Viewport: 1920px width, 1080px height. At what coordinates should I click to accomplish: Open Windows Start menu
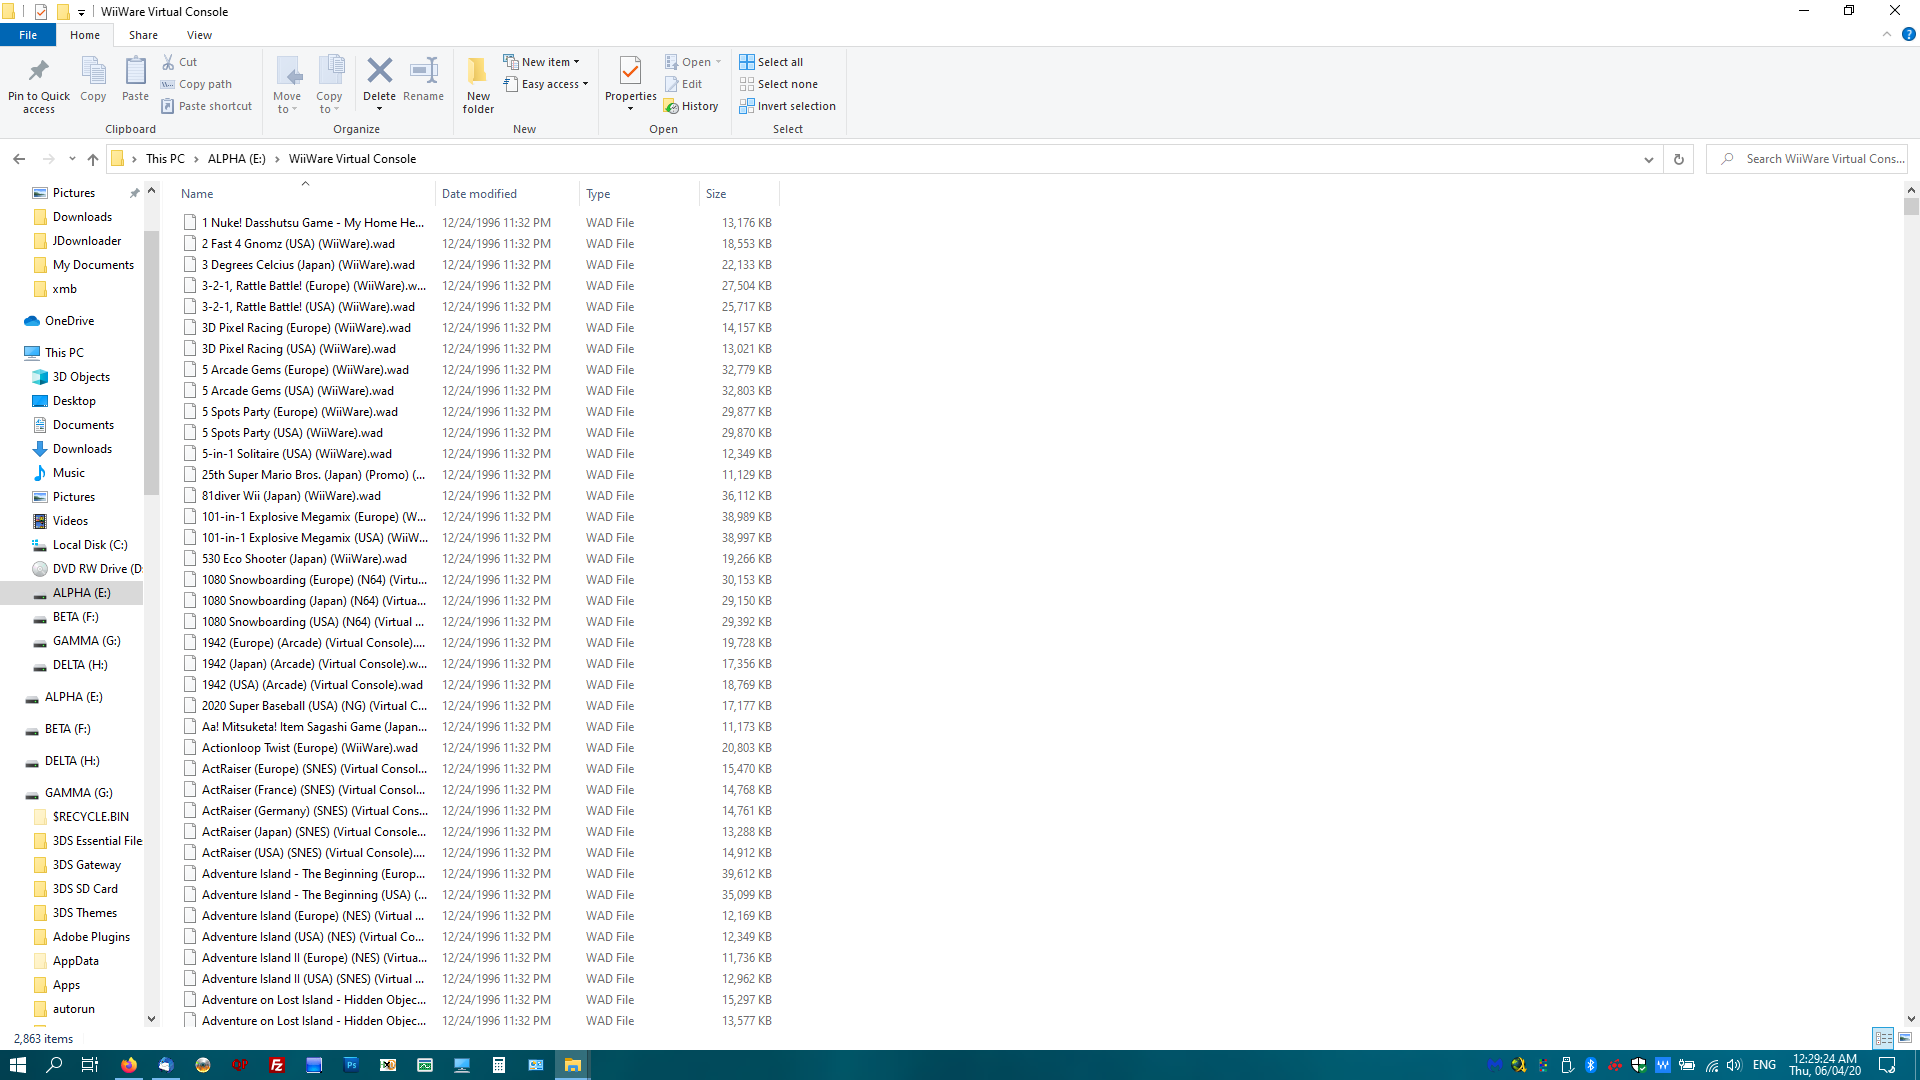(x=17, y=1065)
